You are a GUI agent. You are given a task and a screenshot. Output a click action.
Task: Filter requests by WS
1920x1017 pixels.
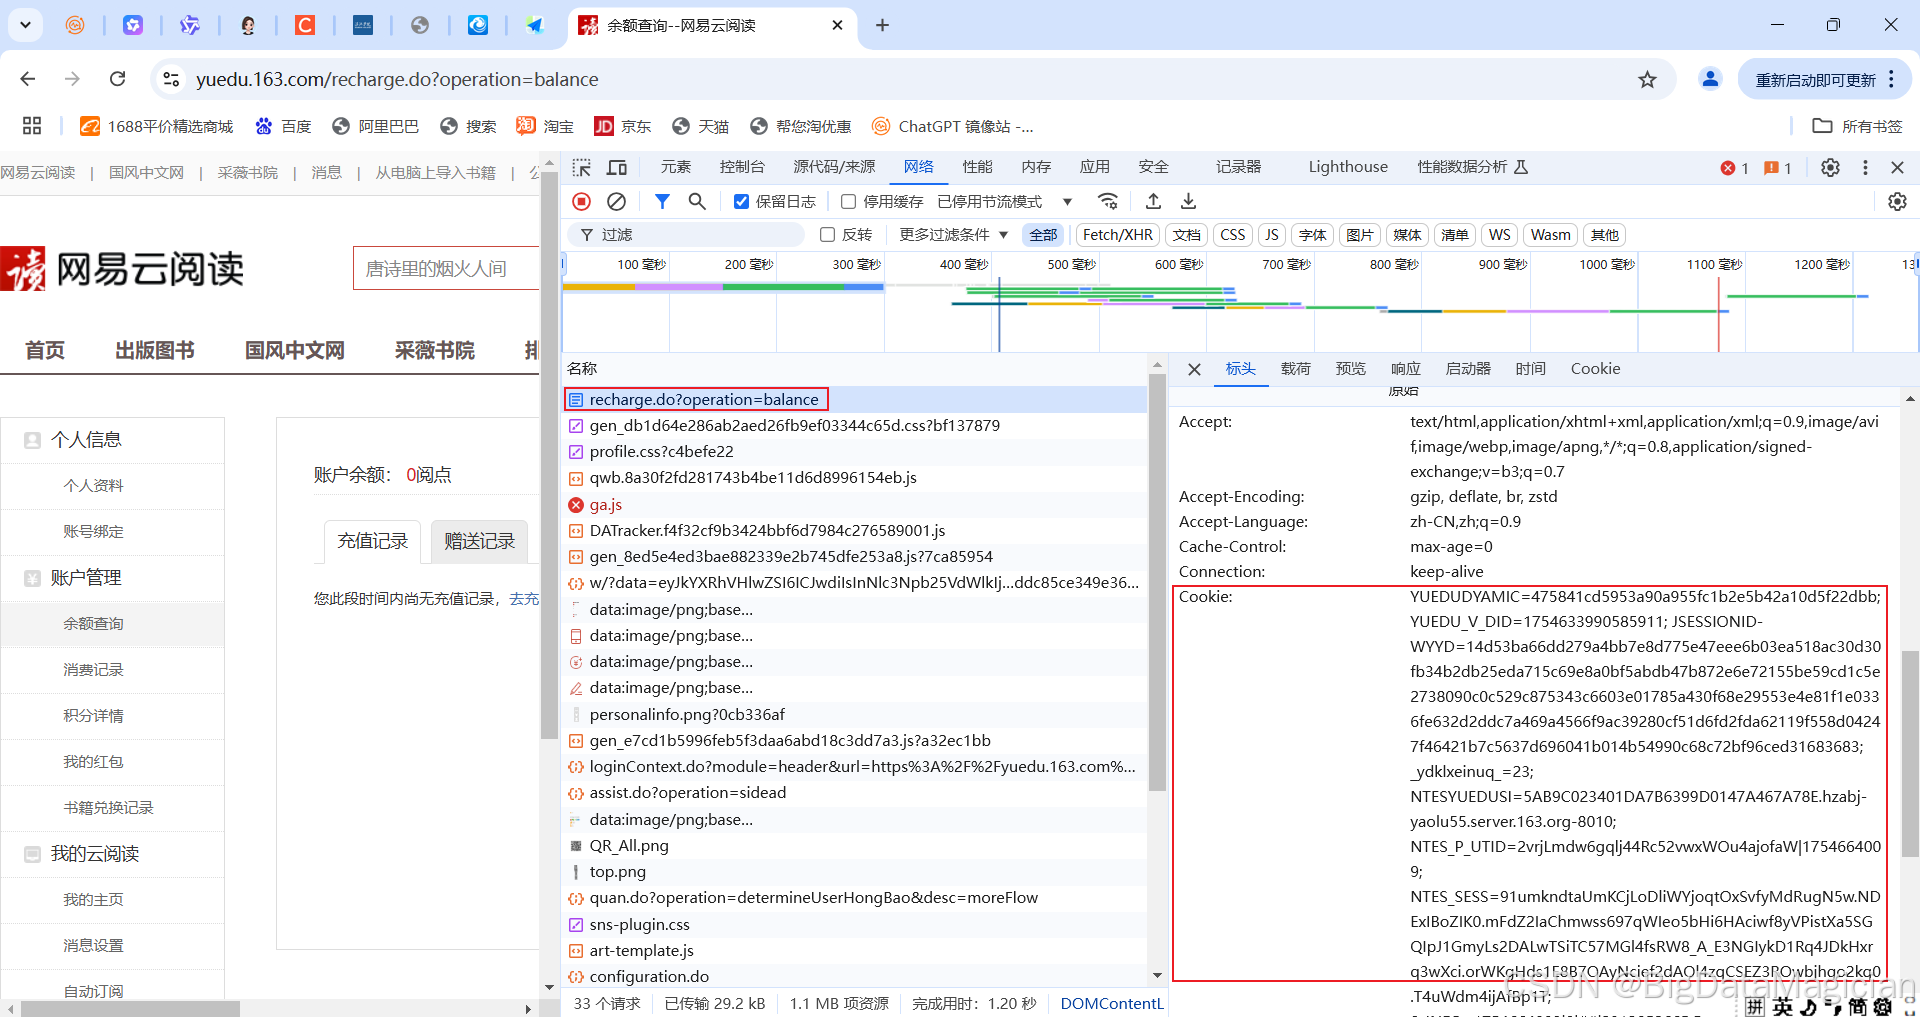(x=1499, y=235)
